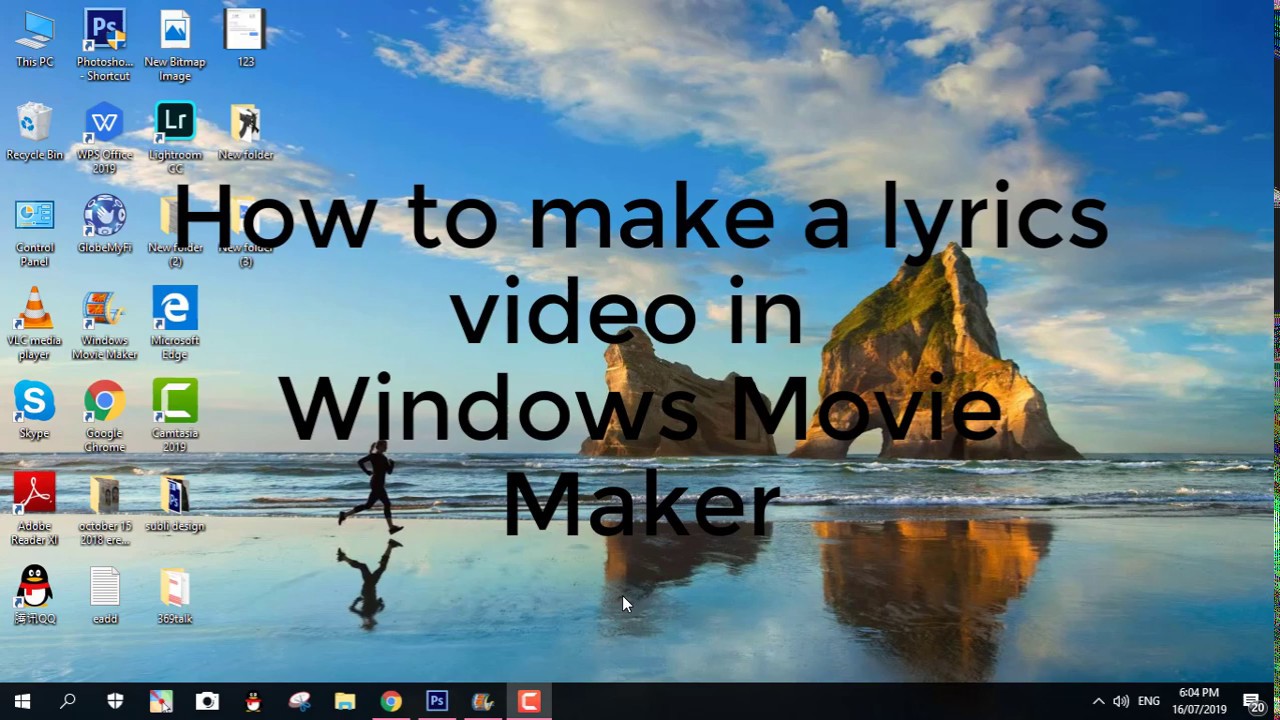Select the Adobe Reader XI icon
Screen dimensions: 1280x720
[34, 510]
